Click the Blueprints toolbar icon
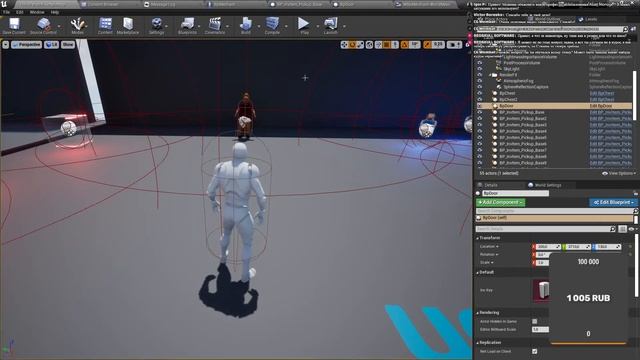This screenshot has width=640, height=360. (x=187, y=25)
